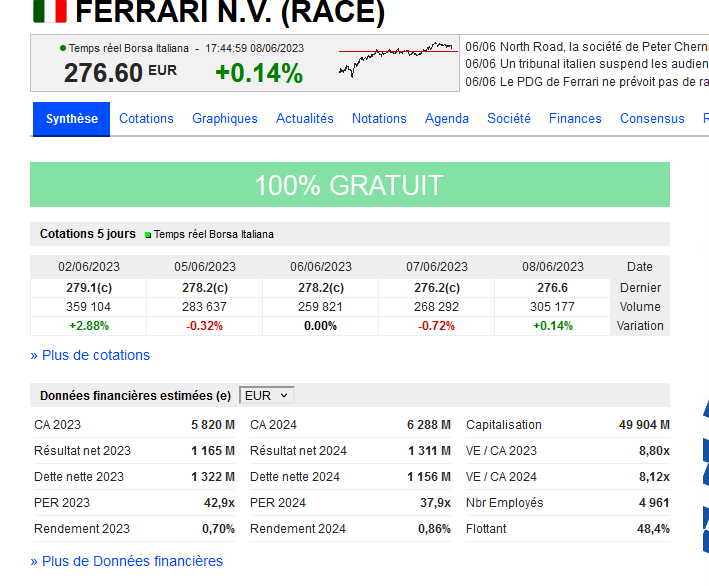Screen dimensions: 709x586
Task: Click the Dette nette 2023 value 1 322 M
Action: click(213, 477)
